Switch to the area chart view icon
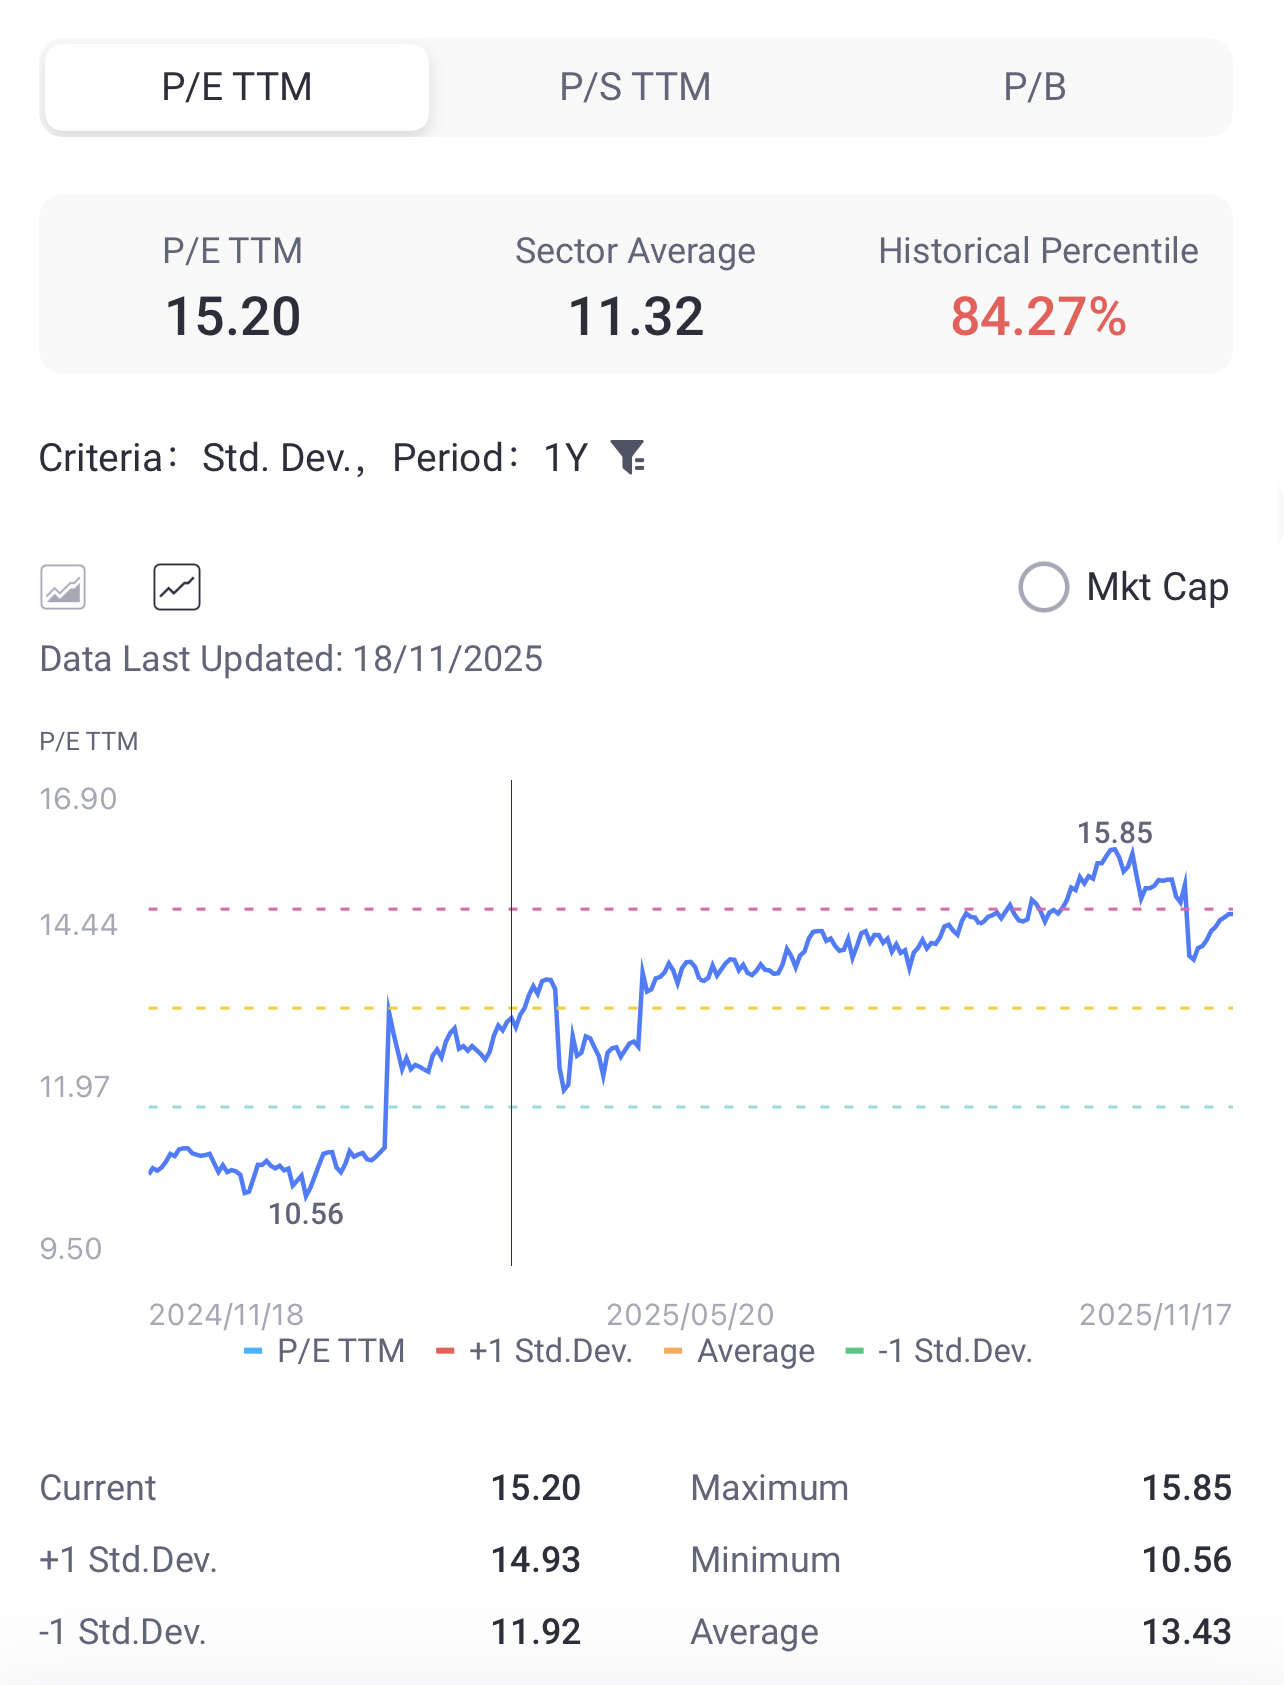The image size is (1284, 1685). coord(63,587)
